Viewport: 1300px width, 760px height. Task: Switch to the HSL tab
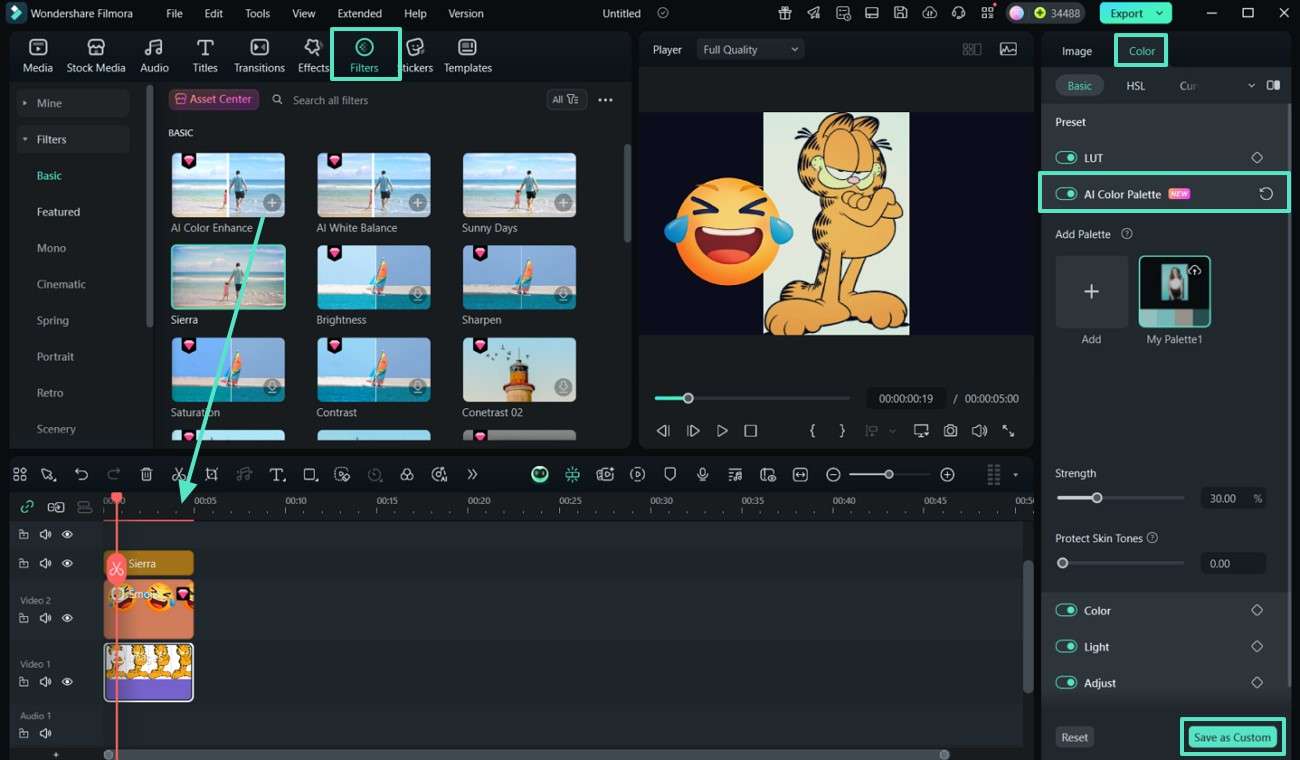[x=1135, y=86]
